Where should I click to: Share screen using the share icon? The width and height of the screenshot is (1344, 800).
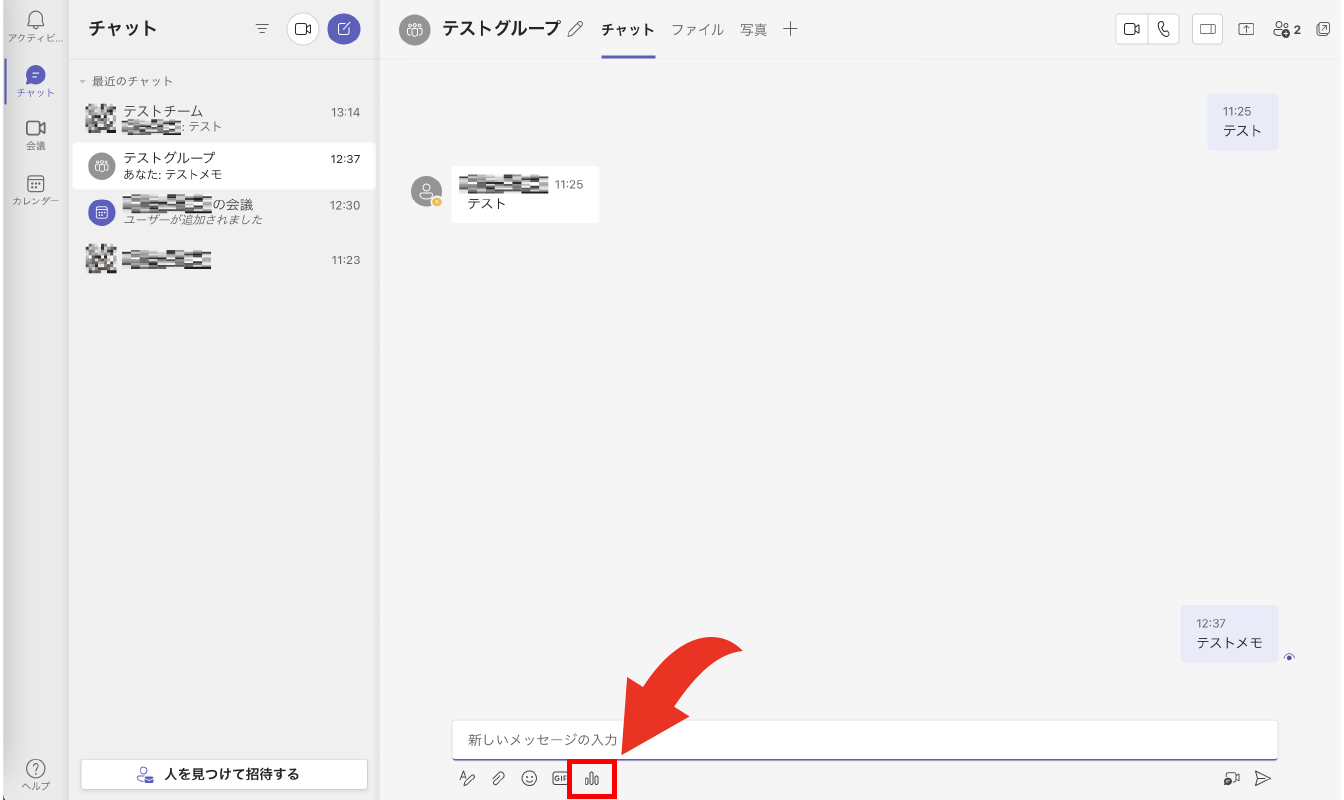[x=1246, y=29]
